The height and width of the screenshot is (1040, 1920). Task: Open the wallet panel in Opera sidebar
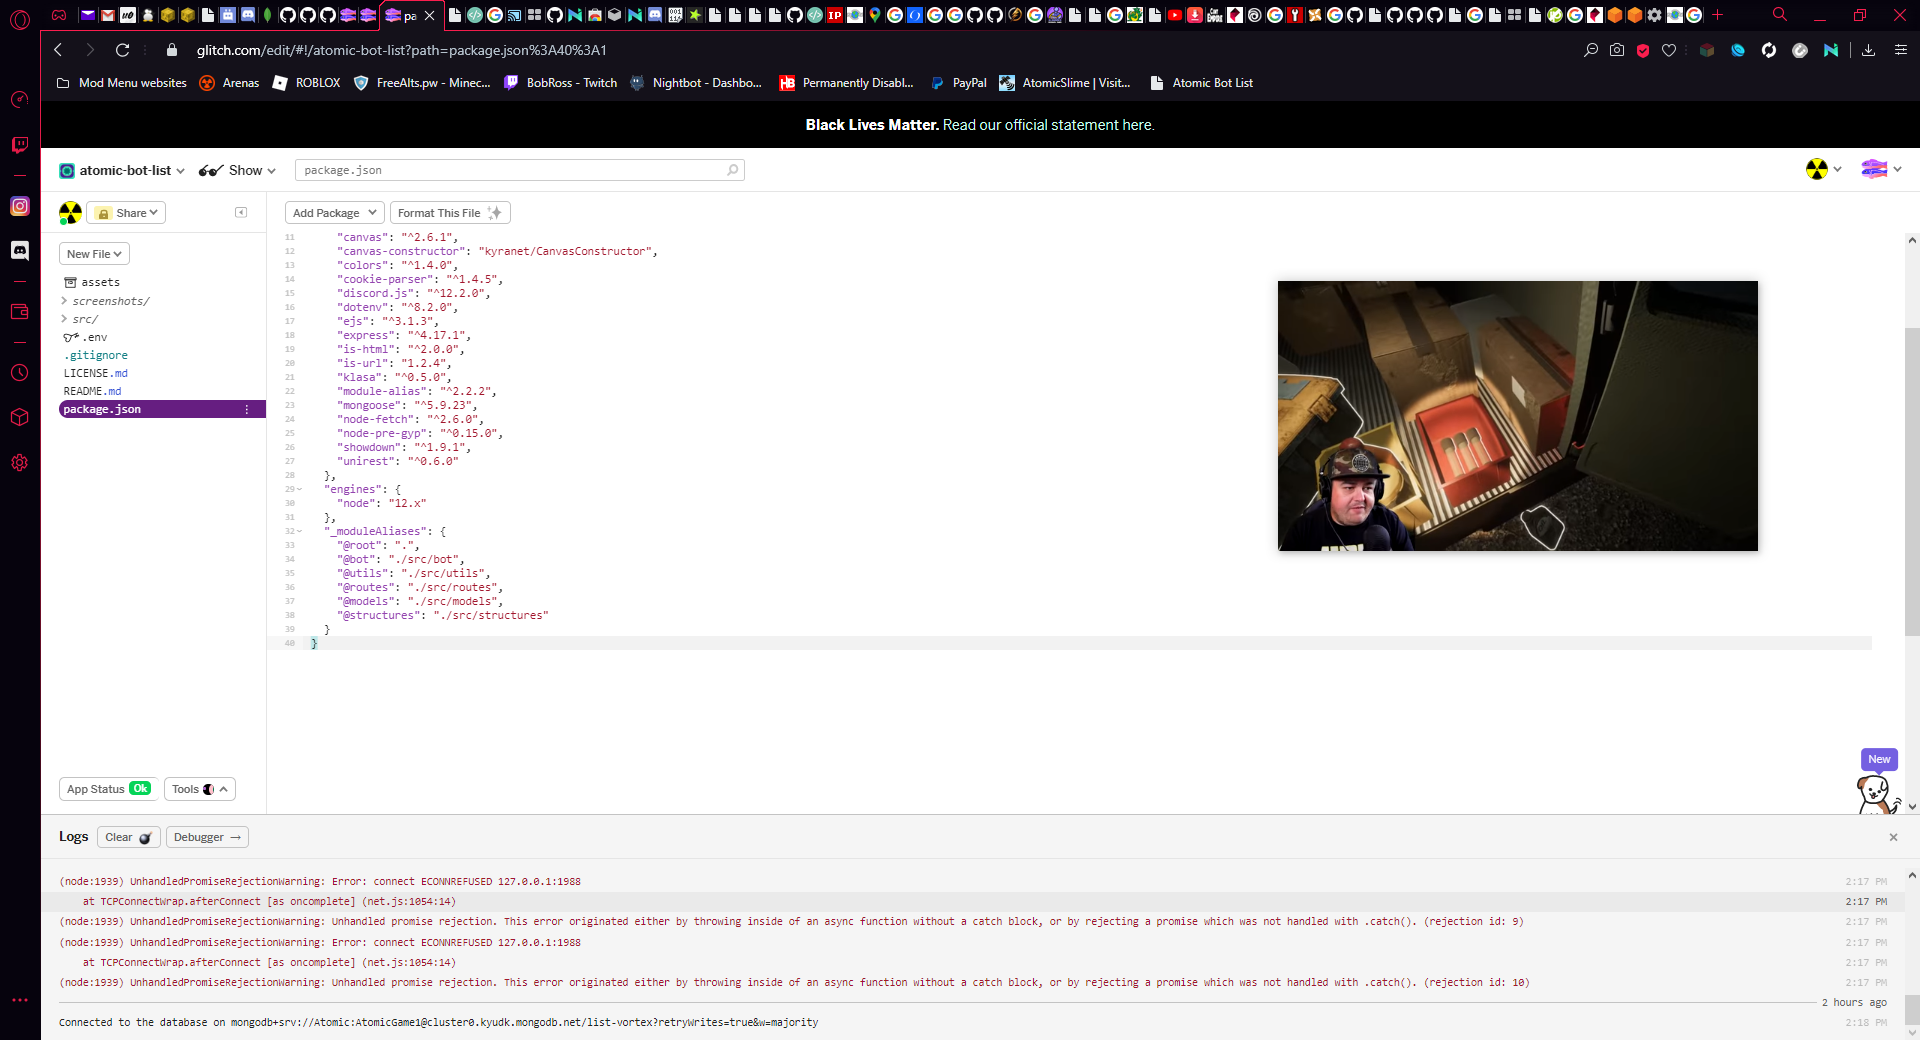(19, 312)
